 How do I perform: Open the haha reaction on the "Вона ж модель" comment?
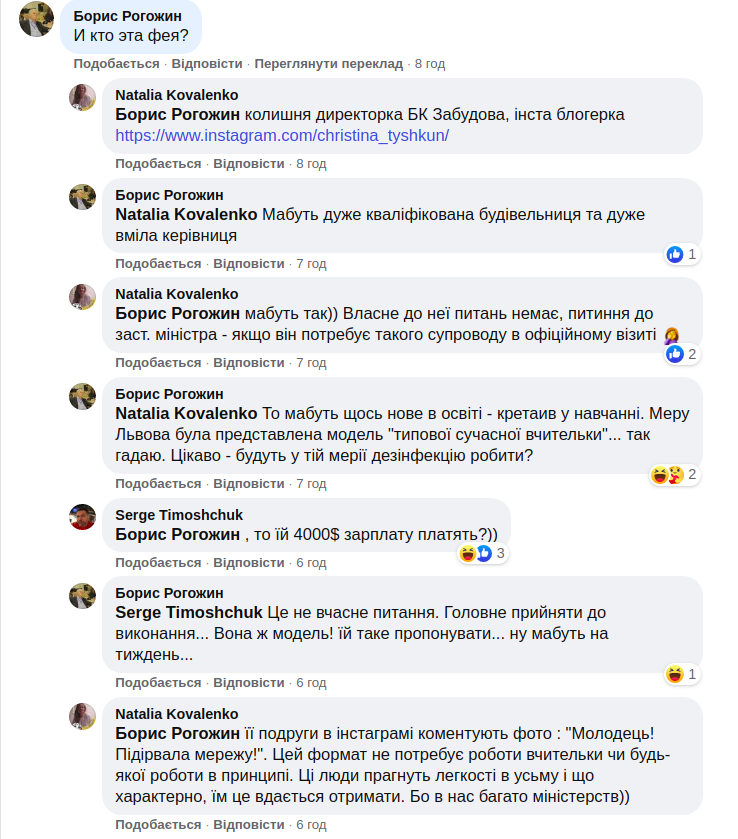pyautogui.click(x=681, y=674)
